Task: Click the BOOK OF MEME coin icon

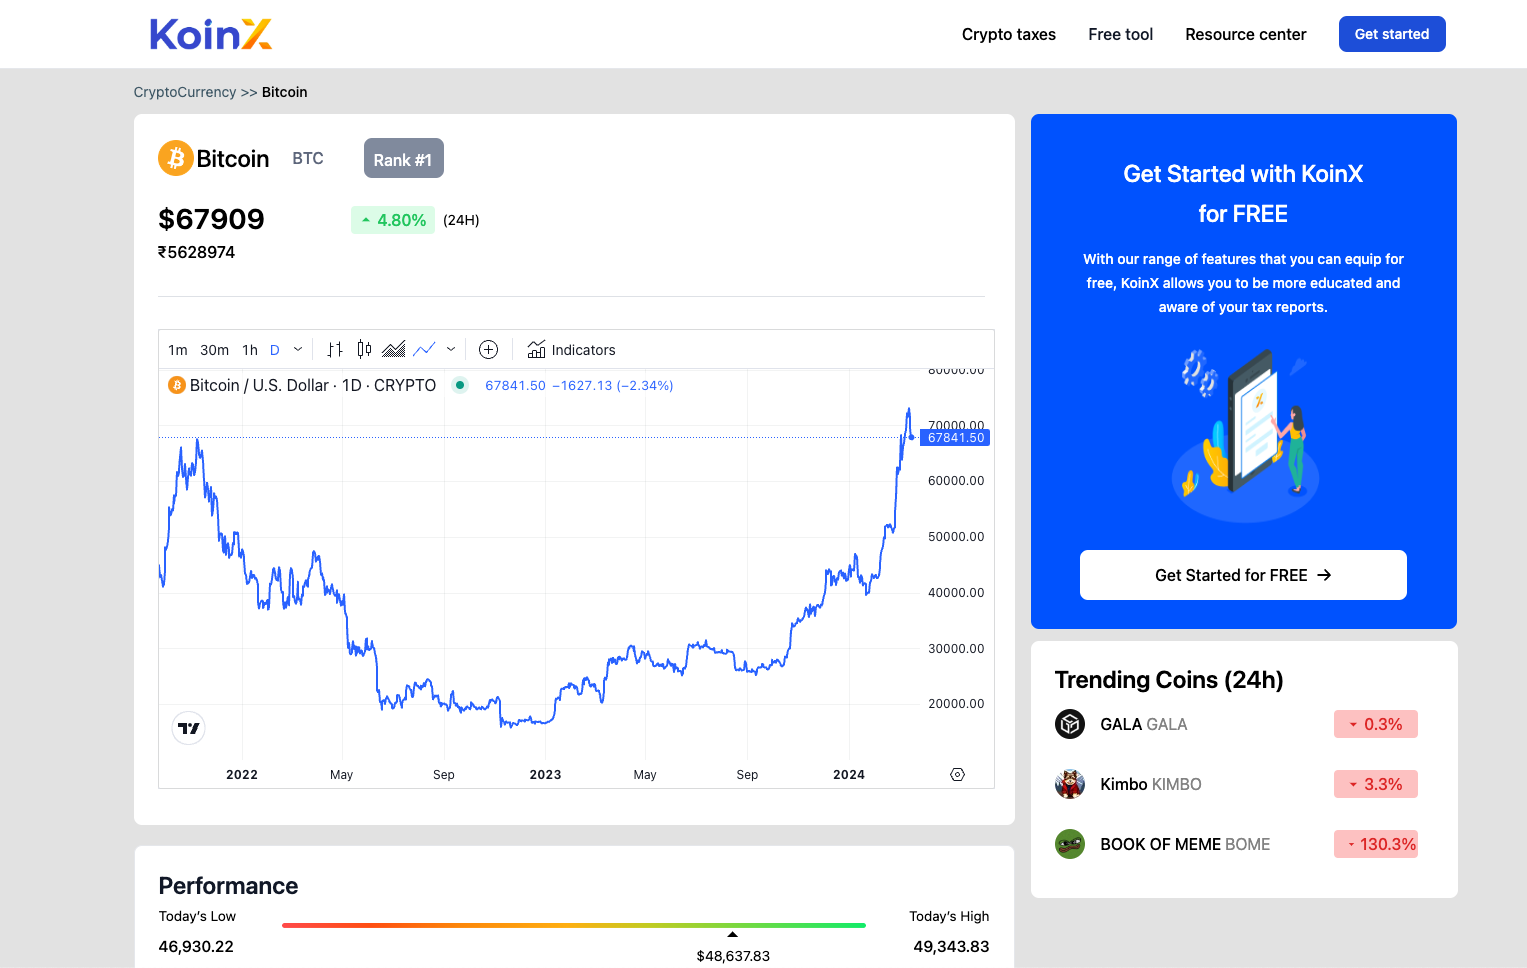Action: point(1070,844)
